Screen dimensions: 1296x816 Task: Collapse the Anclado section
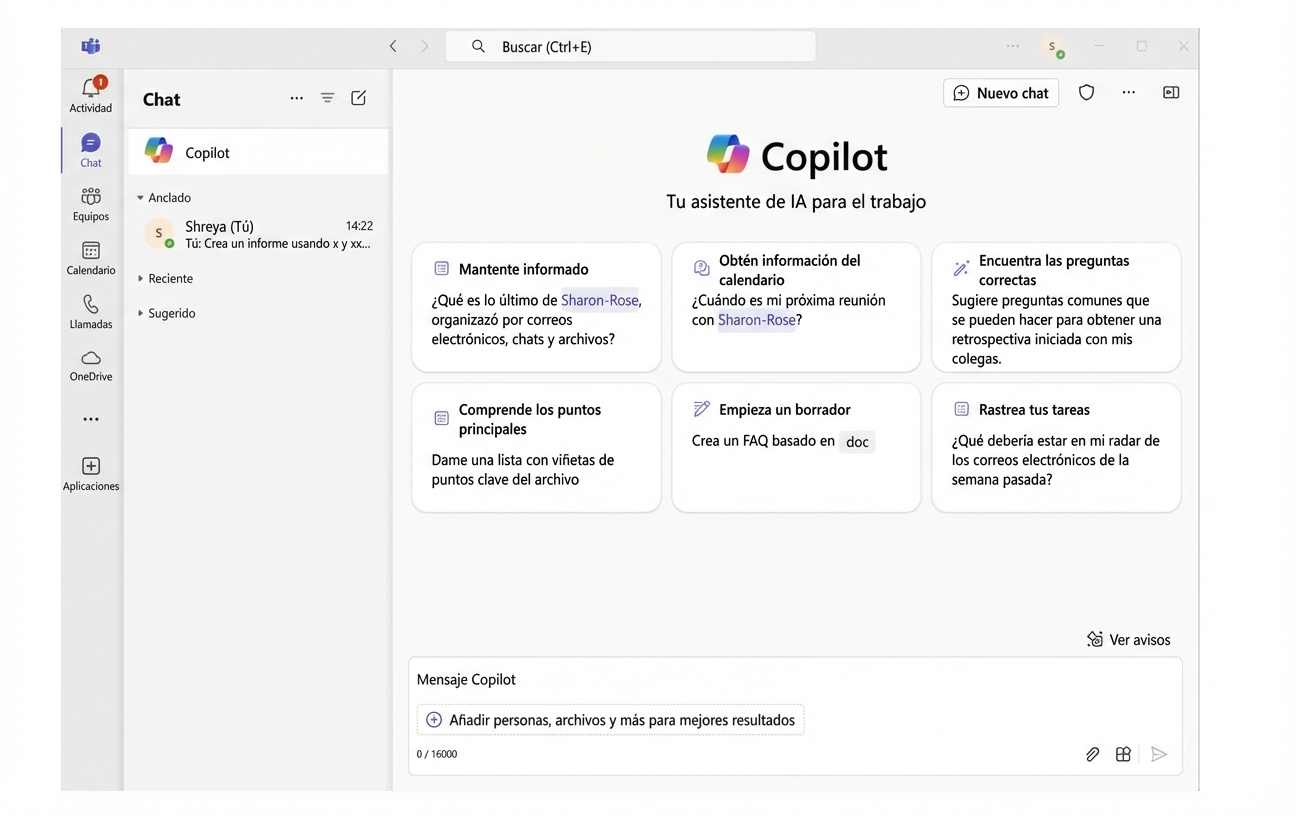click(x=164, y=197)
